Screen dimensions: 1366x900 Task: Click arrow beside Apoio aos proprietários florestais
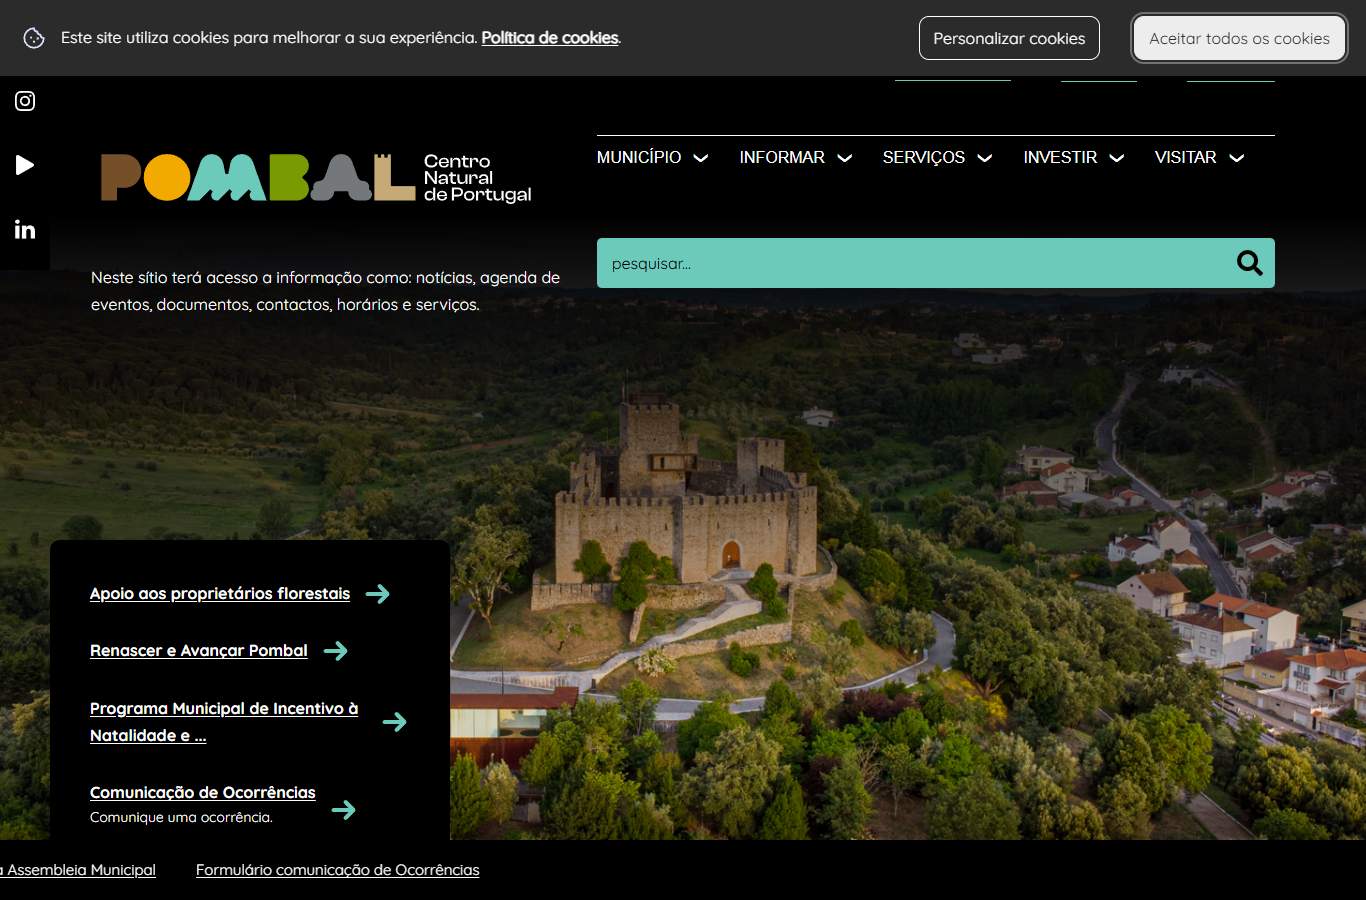(378, 594)
